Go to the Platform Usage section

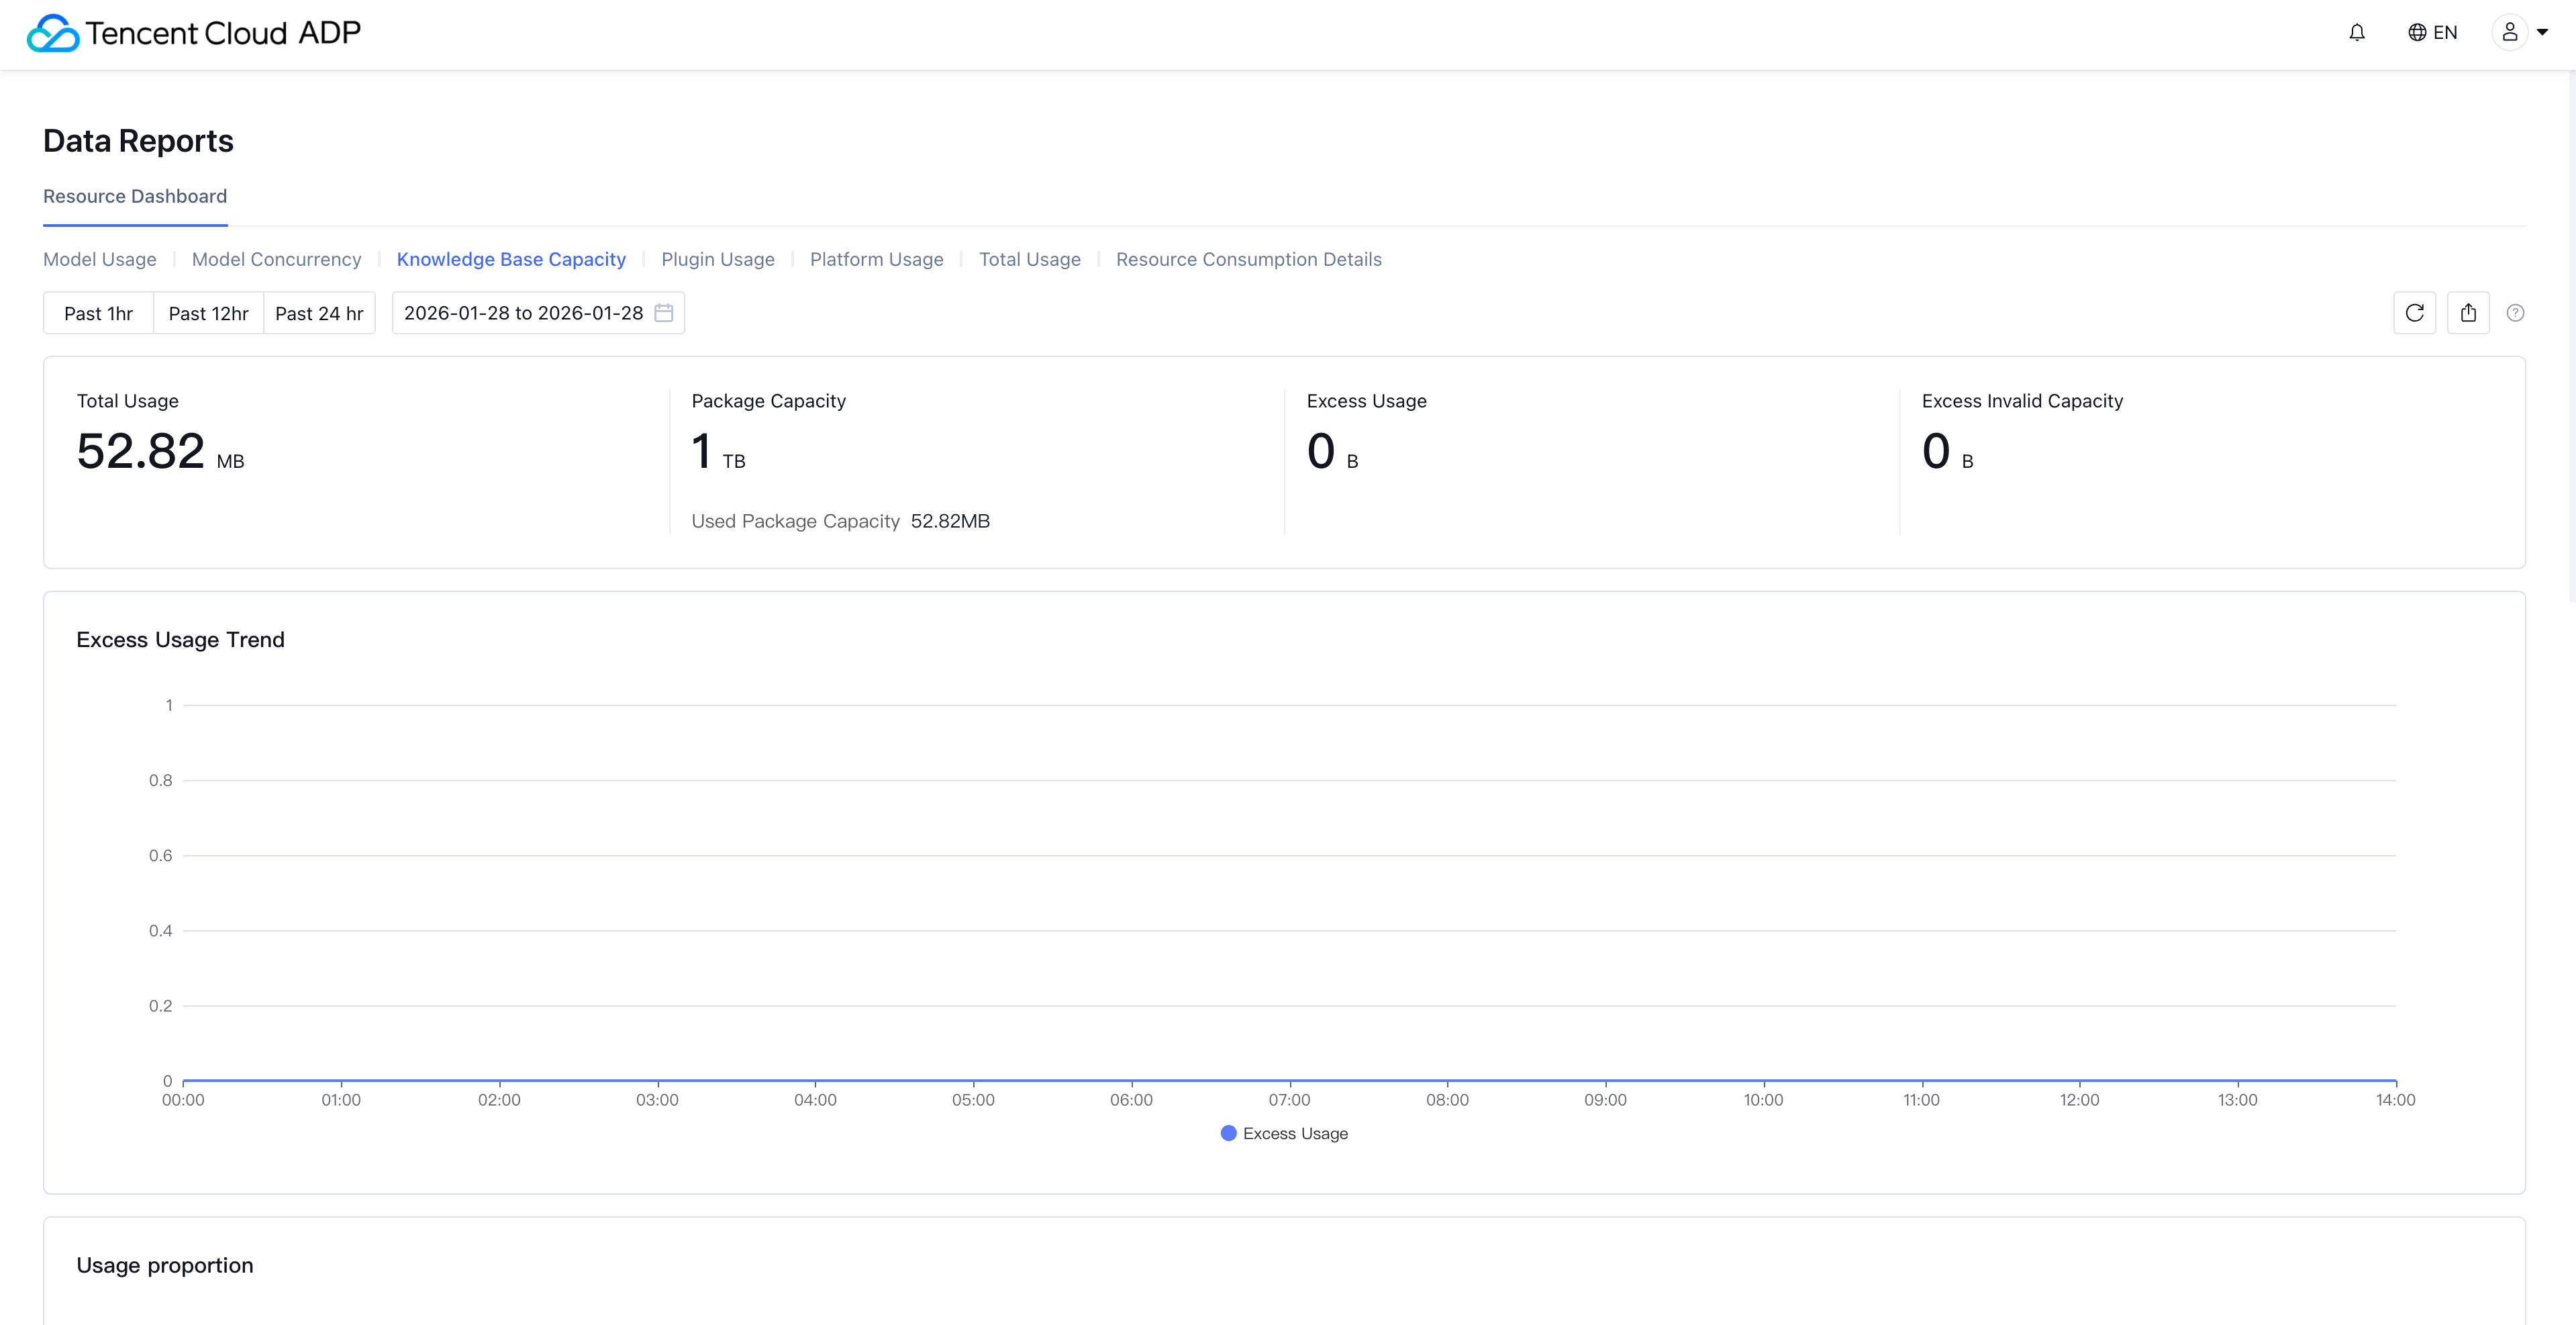876,259
